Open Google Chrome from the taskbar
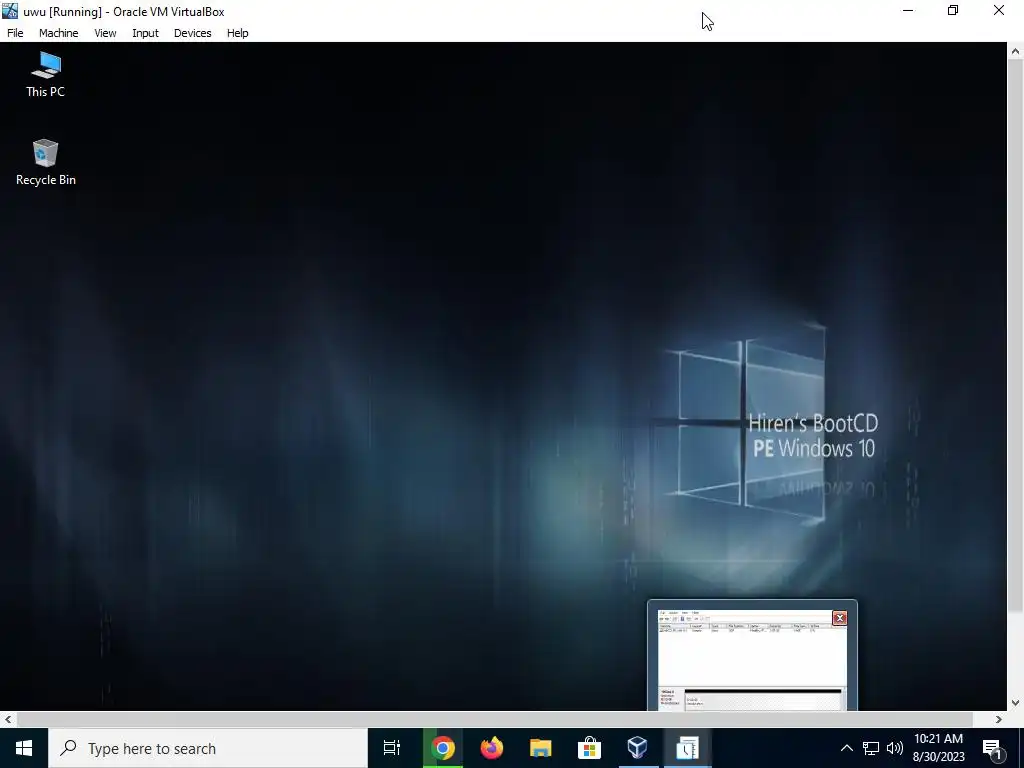The image size is (1024, 768). [x=442, y=748]
